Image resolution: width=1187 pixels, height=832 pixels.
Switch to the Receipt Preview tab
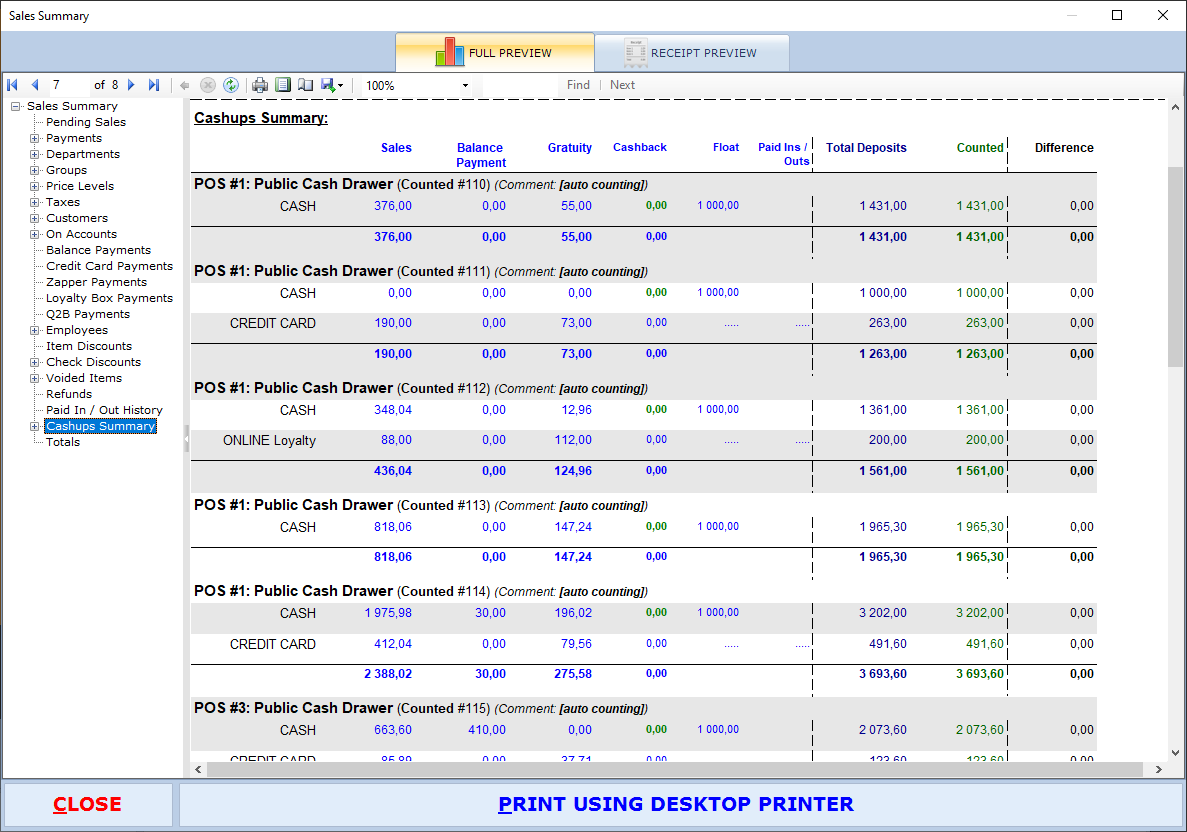click(x=691, y=53)
